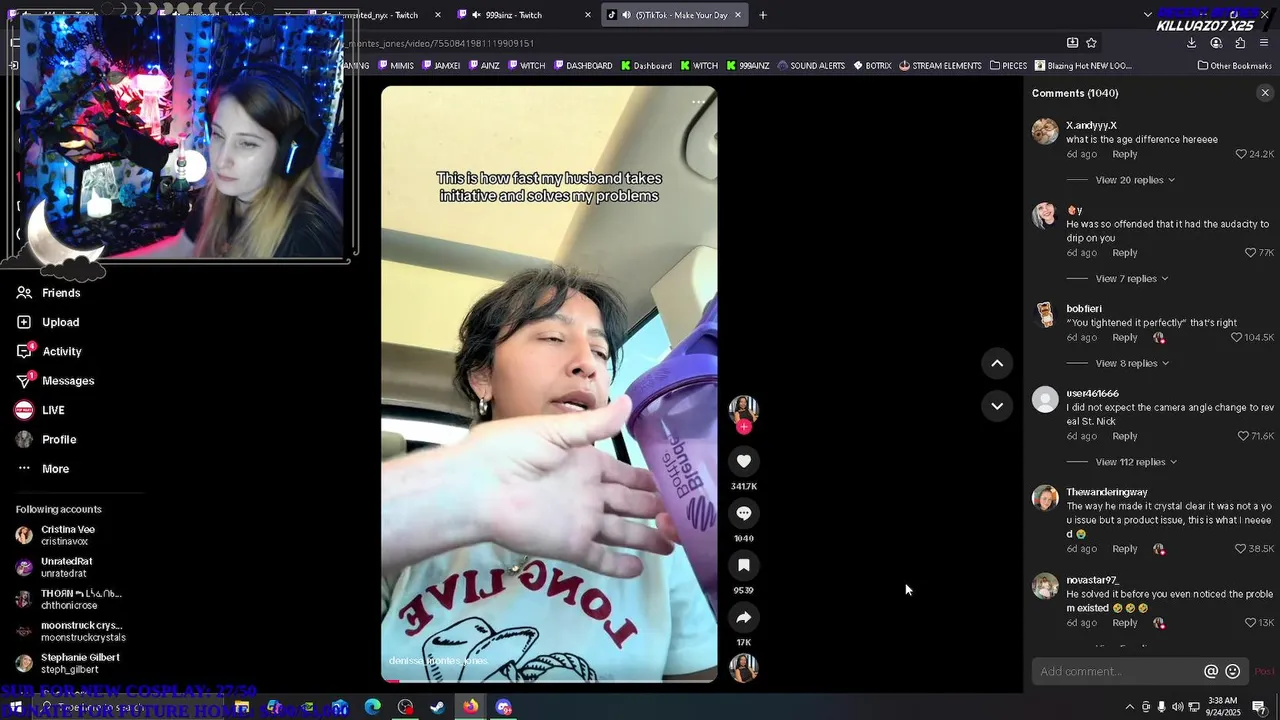Open Discord from the taskbar

tap(503, 707)
